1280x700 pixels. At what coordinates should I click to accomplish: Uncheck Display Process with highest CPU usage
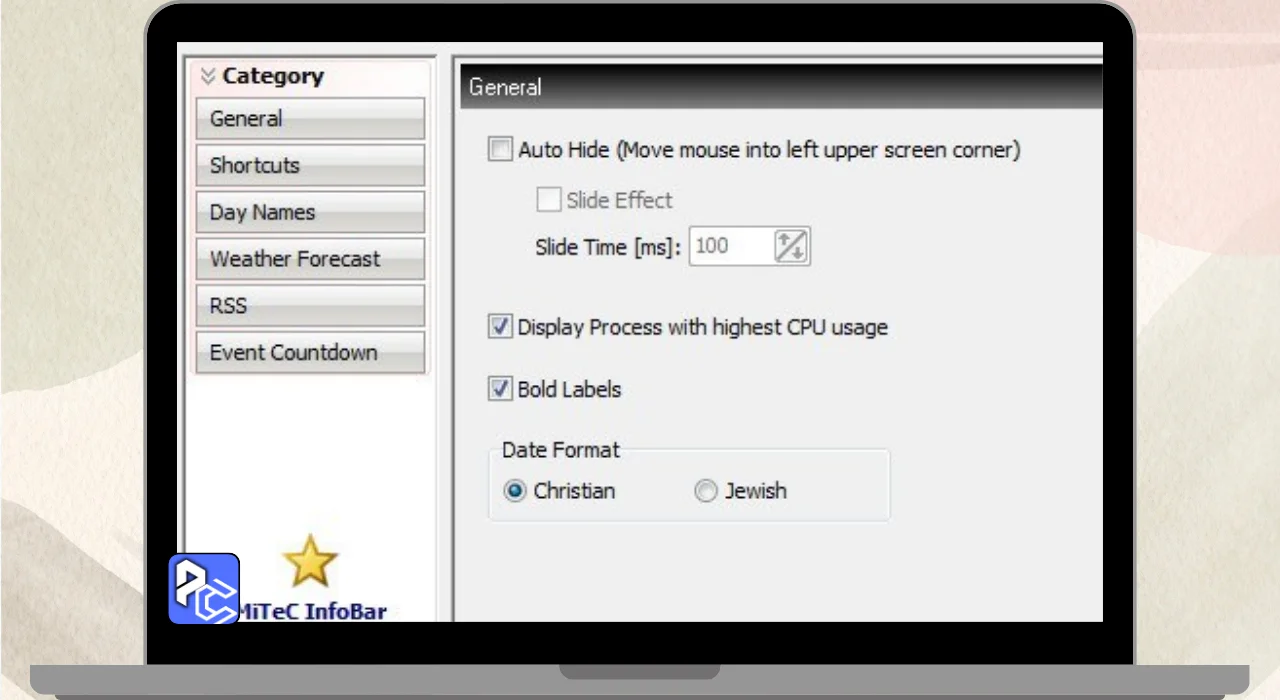[500, 327]
